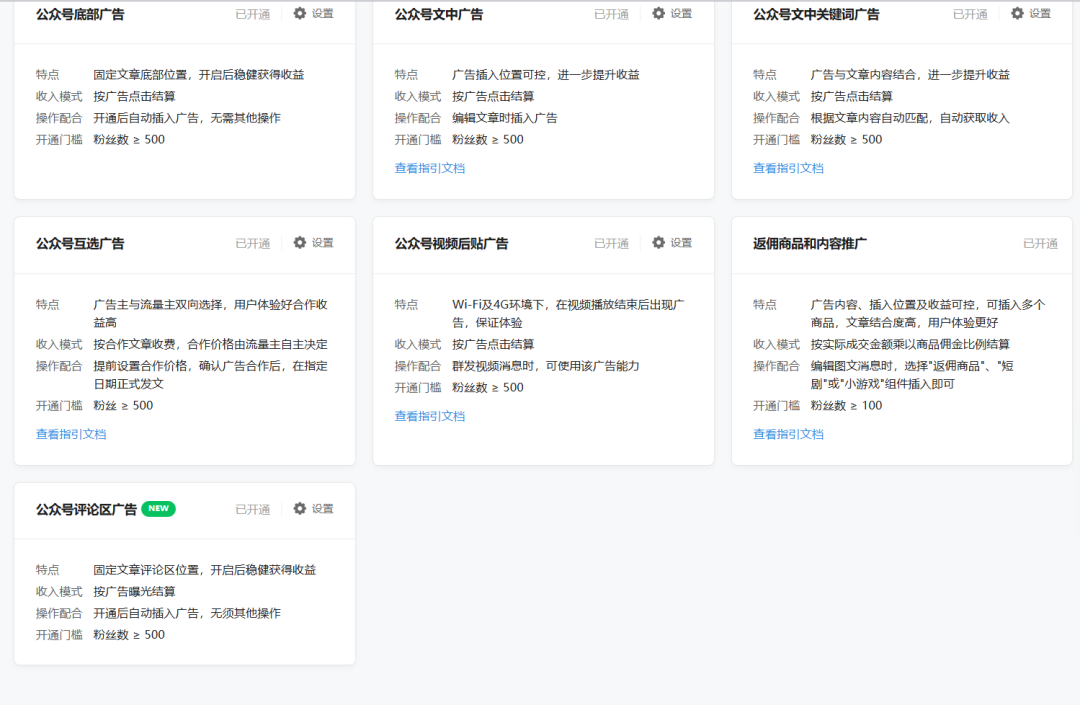Click the green NEW badge
1080x705 pixels.
point(158,509)
